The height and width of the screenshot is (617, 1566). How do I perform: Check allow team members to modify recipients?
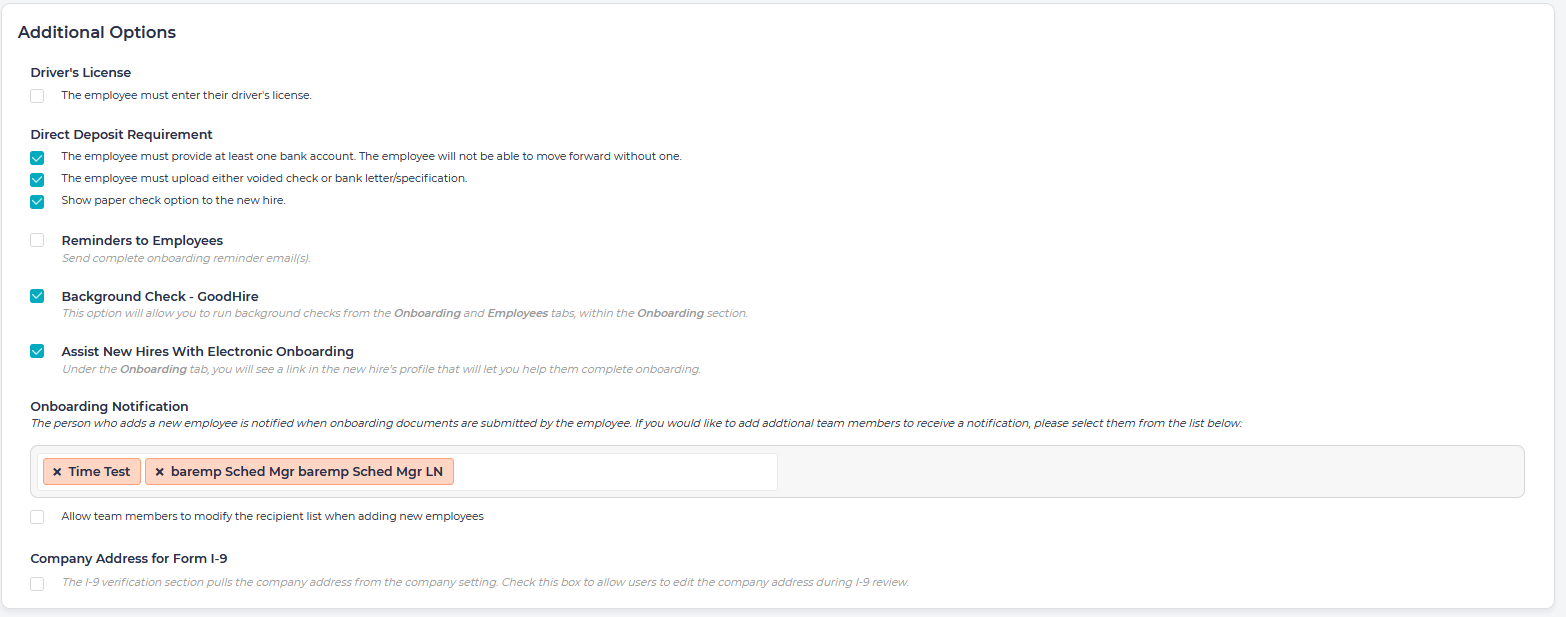[x=37, y=517]
